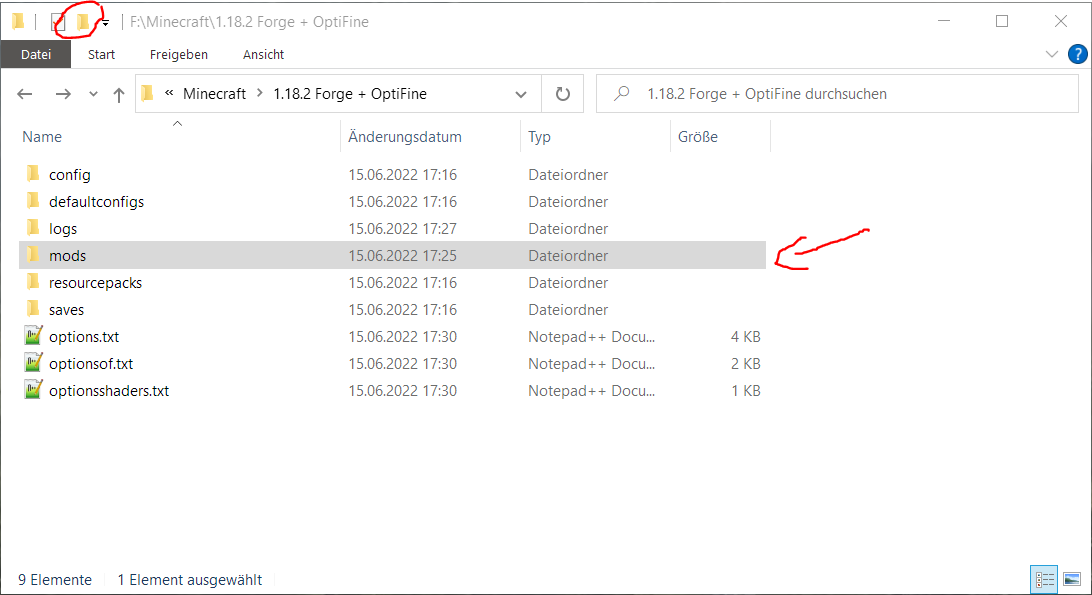Switch to details view in status bar
The image size is (1092, 595).
[1044, 579]
